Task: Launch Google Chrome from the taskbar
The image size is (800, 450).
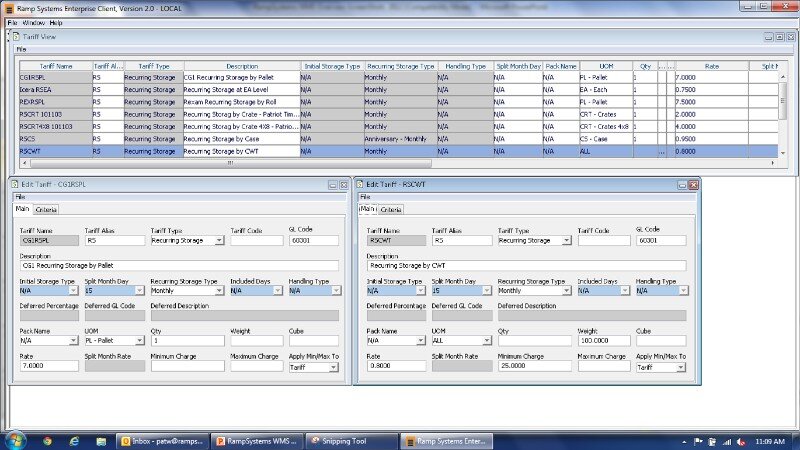Action: [47, 439]
